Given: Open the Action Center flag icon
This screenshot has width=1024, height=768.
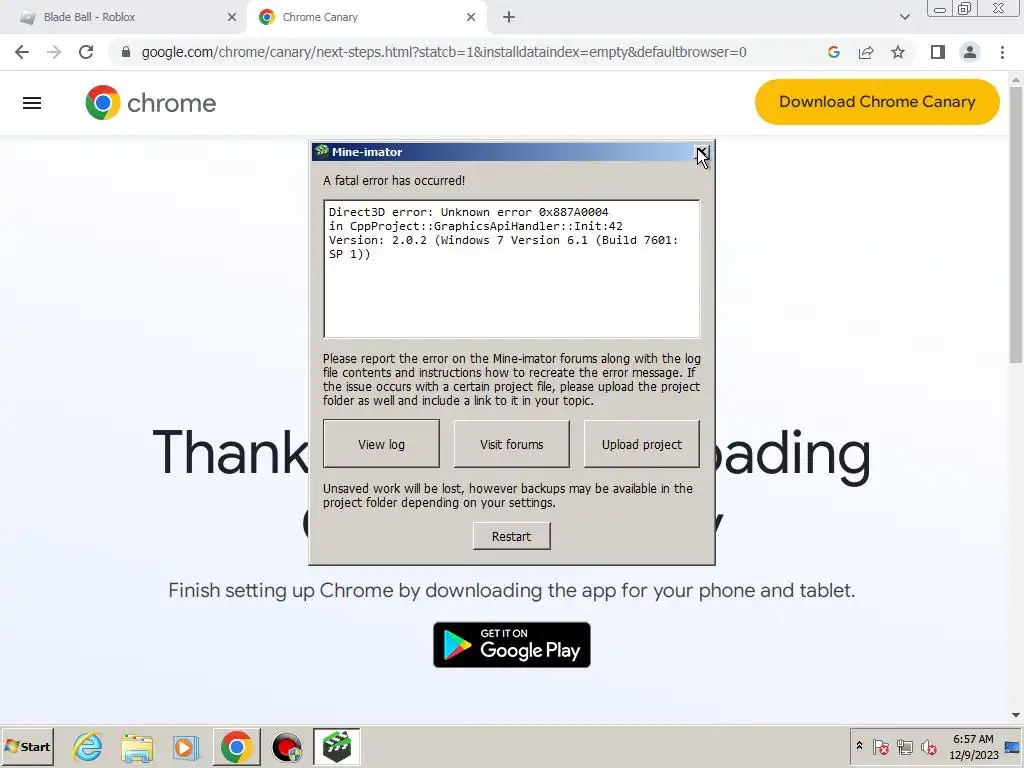Looking at the screenshot, I should click(880, 746).
